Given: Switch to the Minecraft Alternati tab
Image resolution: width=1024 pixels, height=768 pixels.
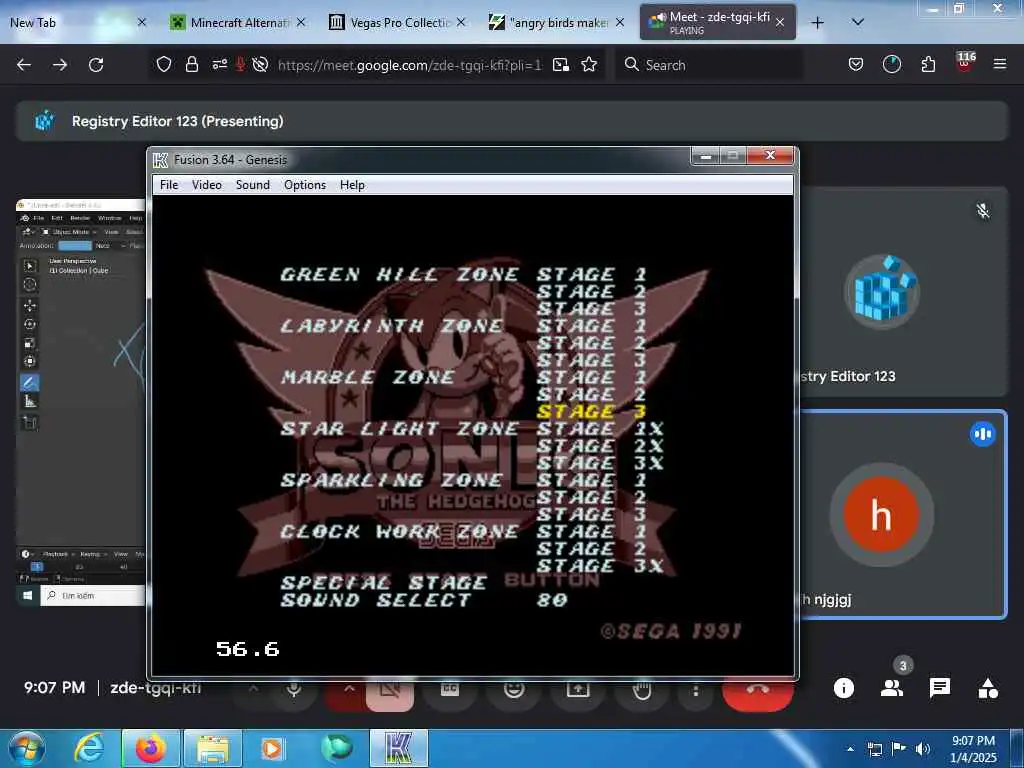Looking at the screenshot, I should (x=238, y=23).
